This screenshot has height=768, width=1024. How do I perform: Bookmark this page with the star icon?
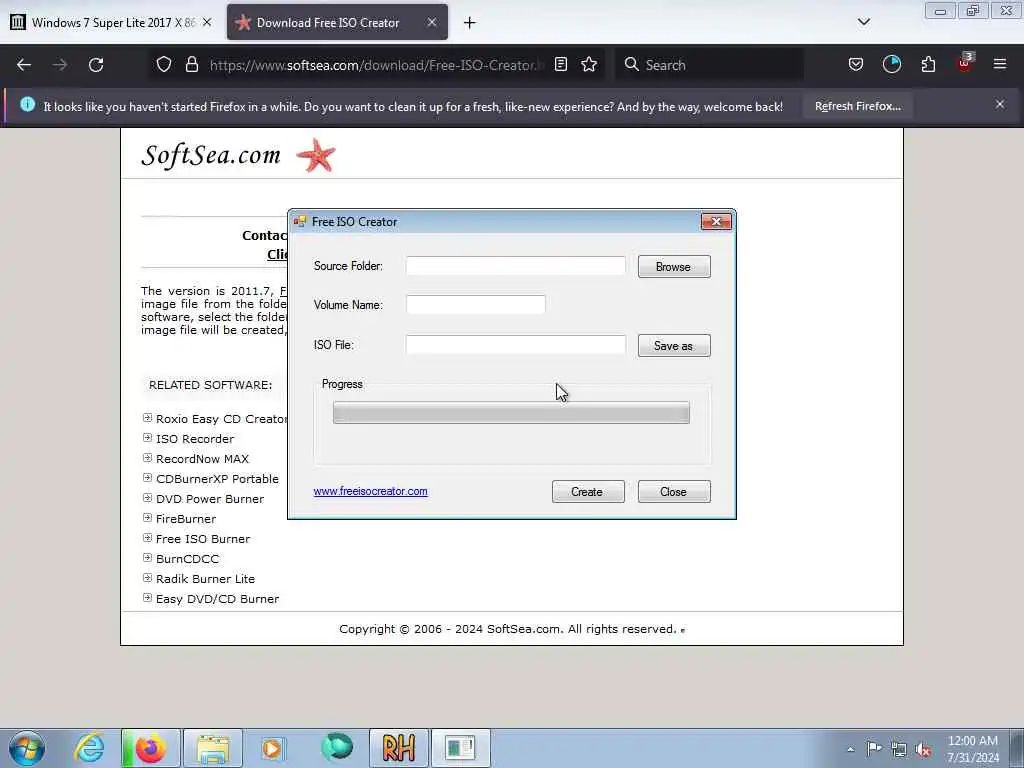tap(589, 64)
